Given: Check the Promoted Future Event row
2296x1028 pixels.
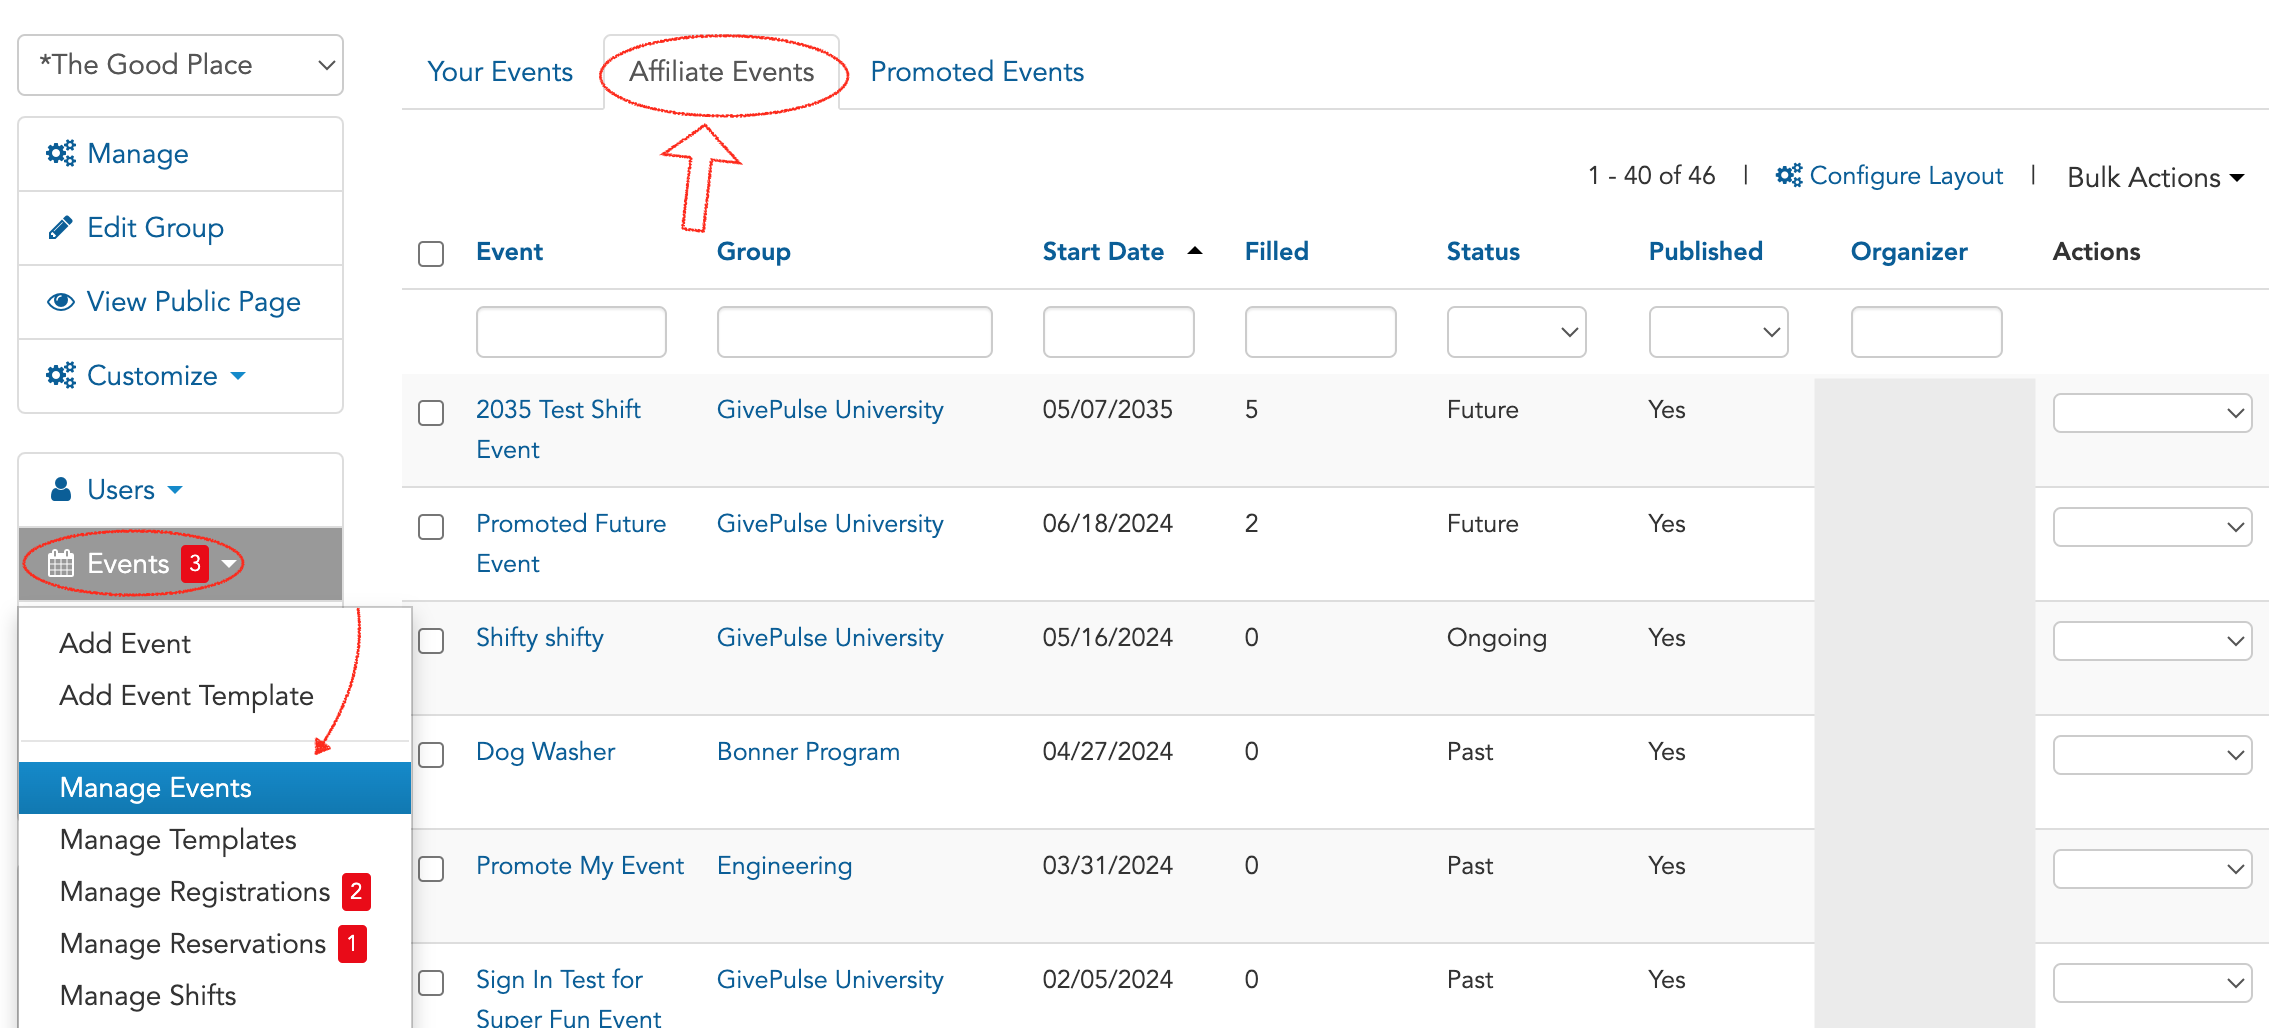Looking at the screenshot, I should [431, 527].
